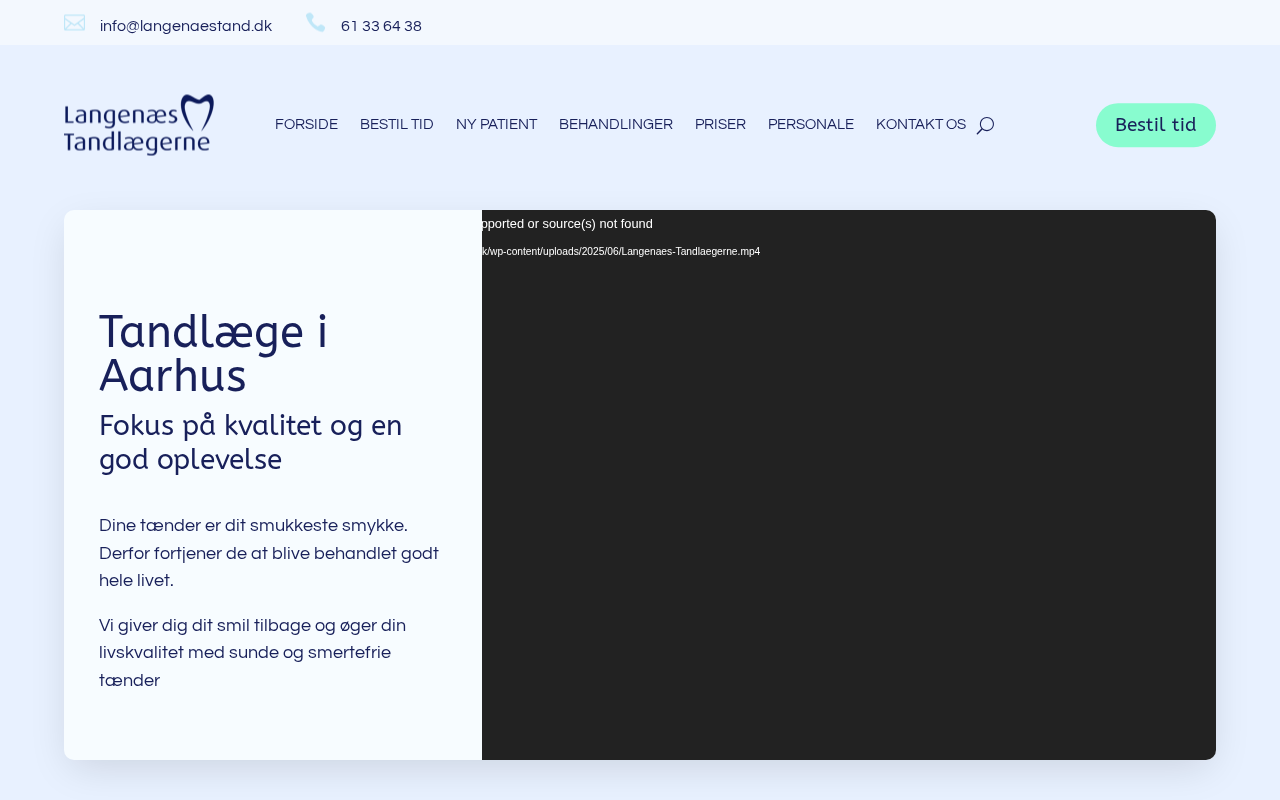The height and width of the screenshot is (800, 1280).
Task: Open KONTAKT OS menu item
Action: [921, 125]
